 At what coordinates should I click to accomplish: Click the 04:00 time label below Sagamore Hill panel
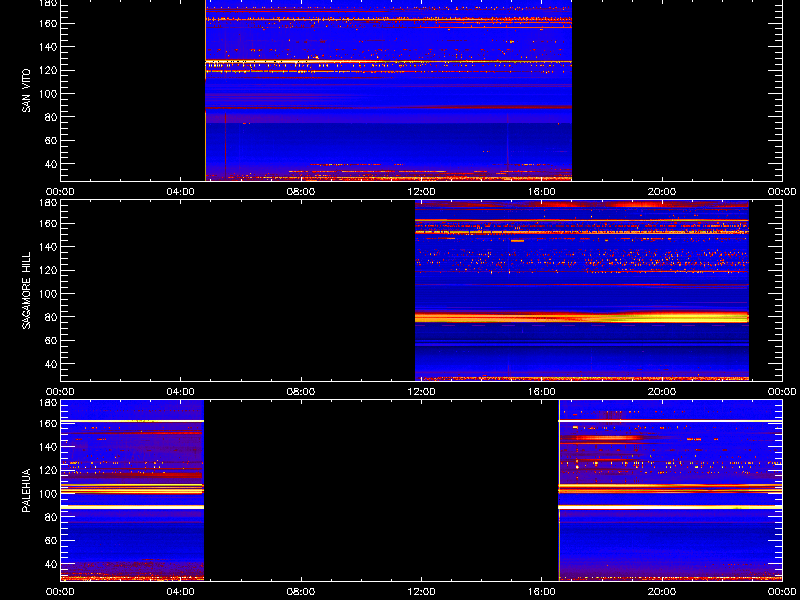click(181, 392)
